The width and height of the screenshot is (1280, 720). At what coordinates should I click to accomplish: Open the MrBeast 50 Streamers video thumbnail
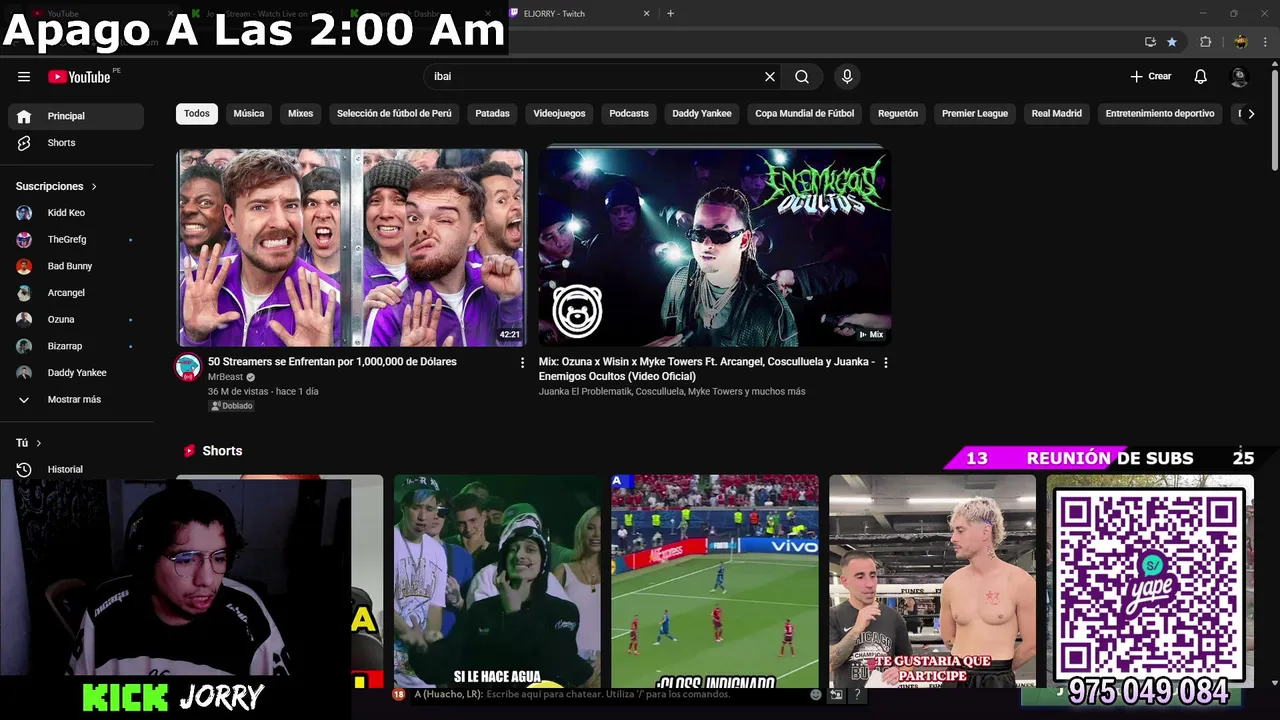coord(352,247)
